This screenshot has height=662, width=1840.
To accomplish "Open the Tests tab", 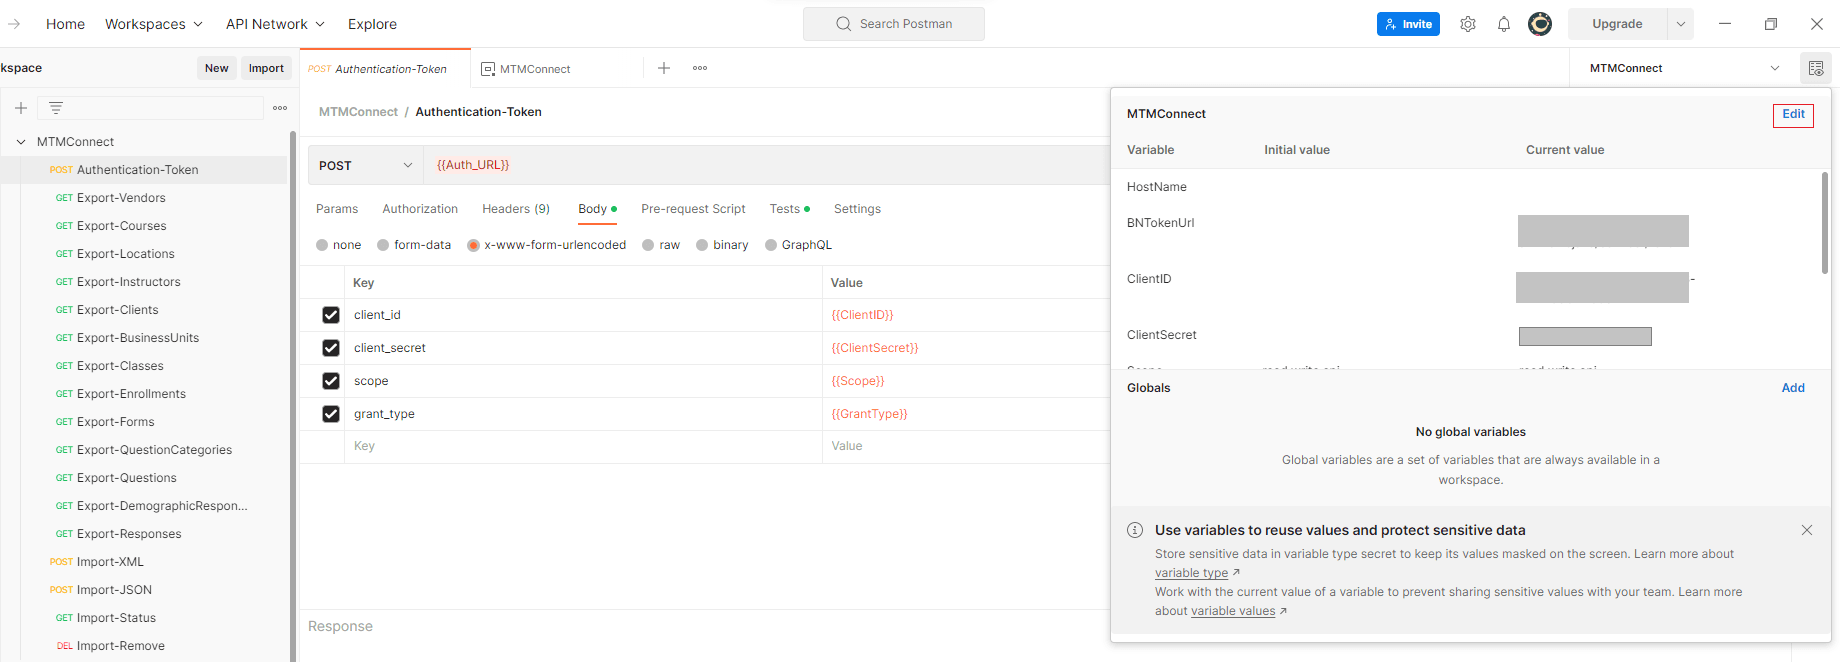I will pos(789,209).
